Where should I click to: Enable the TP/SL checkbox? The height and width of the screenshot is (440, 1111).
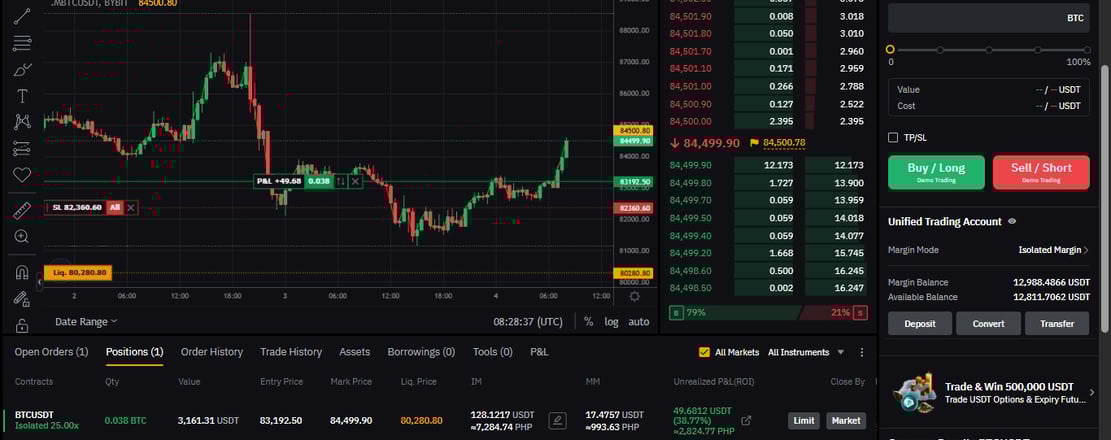[x=893, y=137]
